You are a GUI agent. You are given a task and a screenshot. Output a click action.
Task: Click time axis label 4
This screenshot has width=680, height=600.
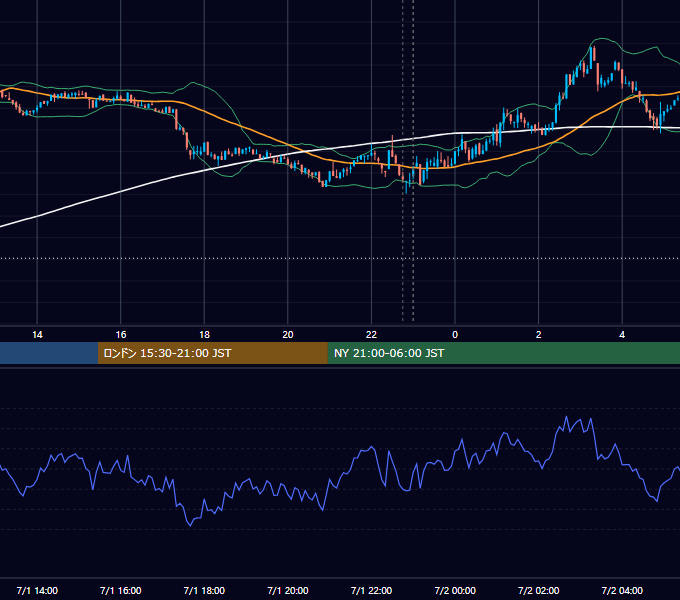pos(622,335)
